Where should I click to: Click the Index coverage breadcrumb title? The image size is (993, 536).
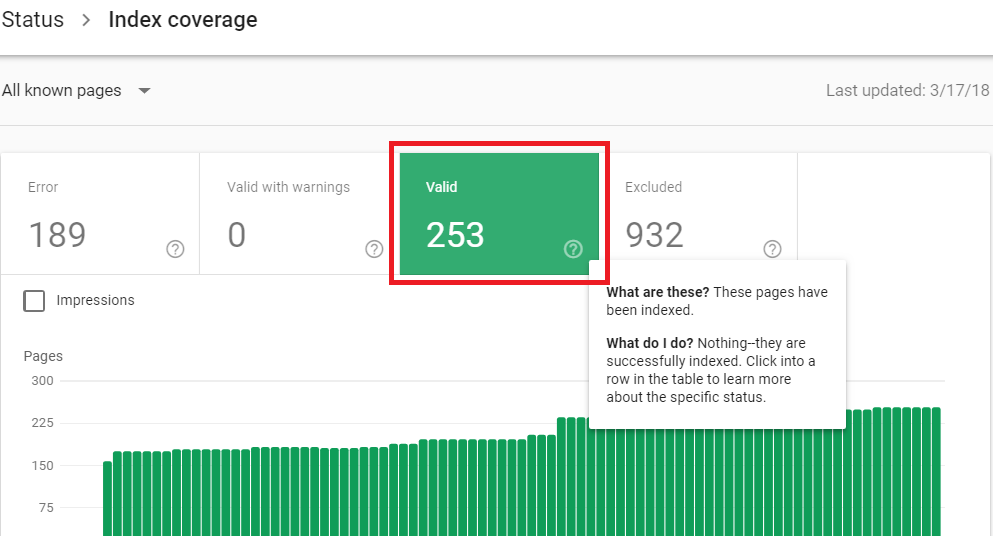click(x=183, y=20)
